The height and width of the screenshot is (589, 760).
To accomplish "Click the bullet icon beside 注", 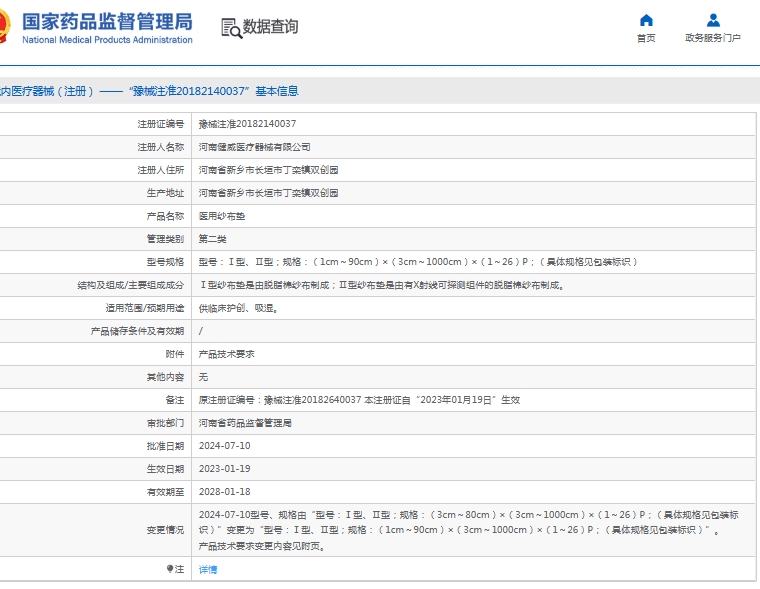I will tap(170, 569).
